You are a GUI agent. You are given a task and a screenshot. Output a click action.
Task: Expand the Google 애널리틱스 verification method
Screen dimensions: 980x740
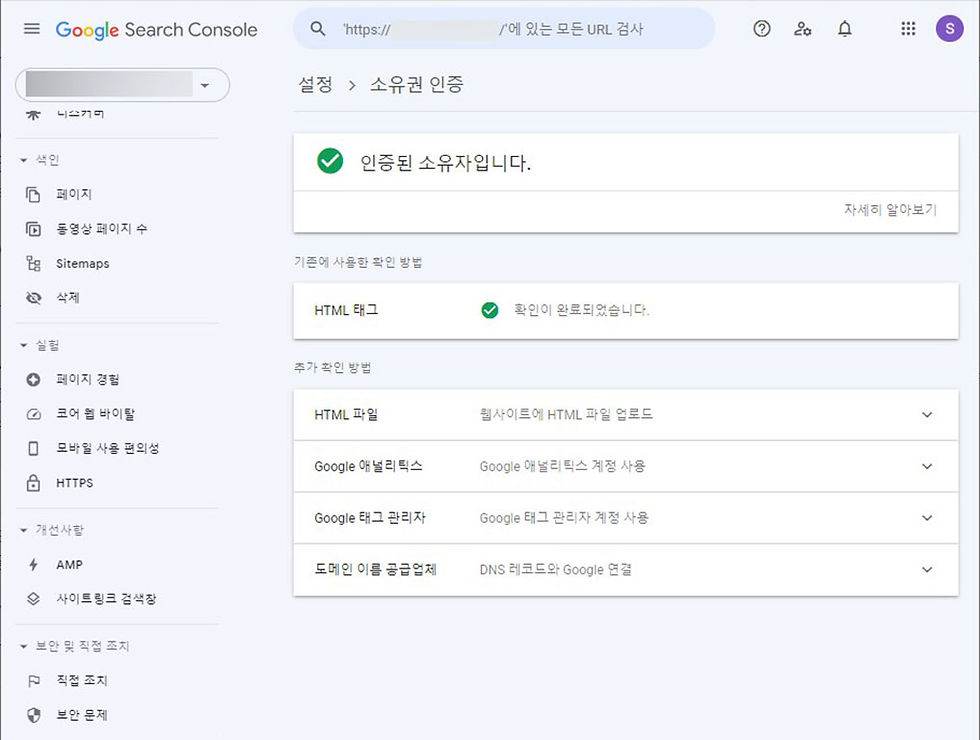[927, 466]
